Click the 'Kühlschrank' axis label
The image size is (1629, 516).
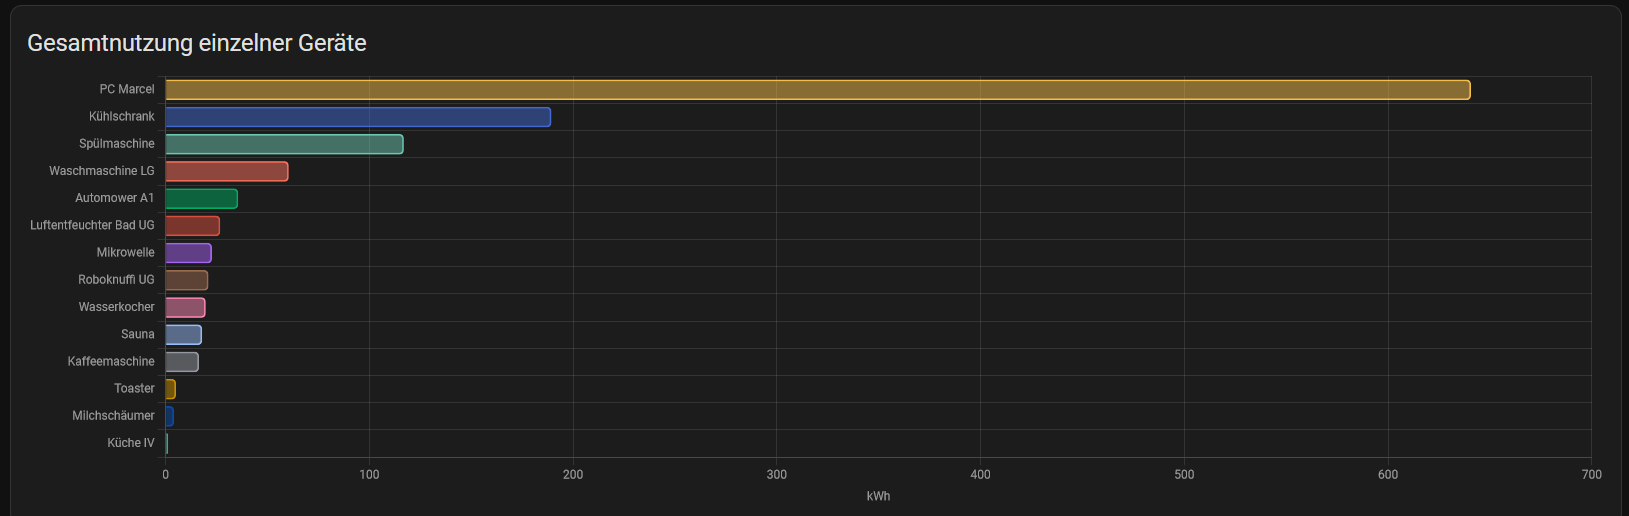[122, 116]
